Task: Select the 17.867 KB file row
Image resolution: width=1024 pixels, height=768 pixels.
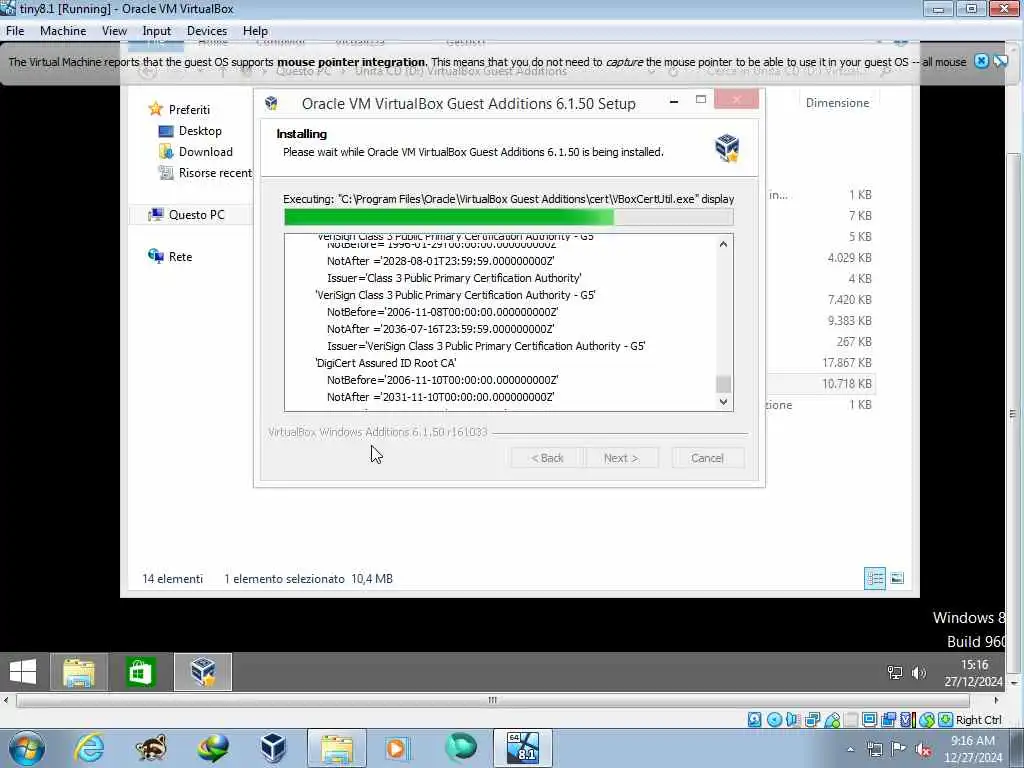Action: click(822, 362)
